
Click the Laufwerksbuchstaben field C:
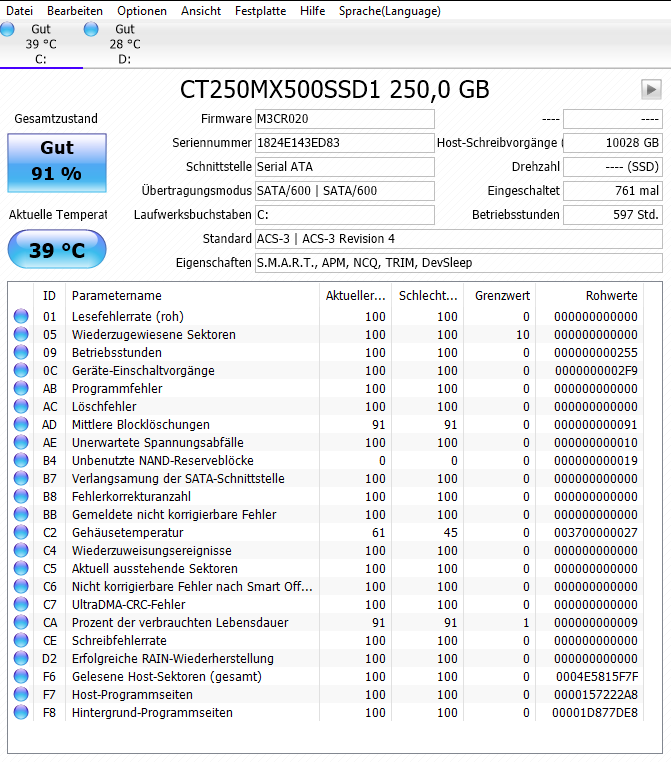click(x=344, y=215)
